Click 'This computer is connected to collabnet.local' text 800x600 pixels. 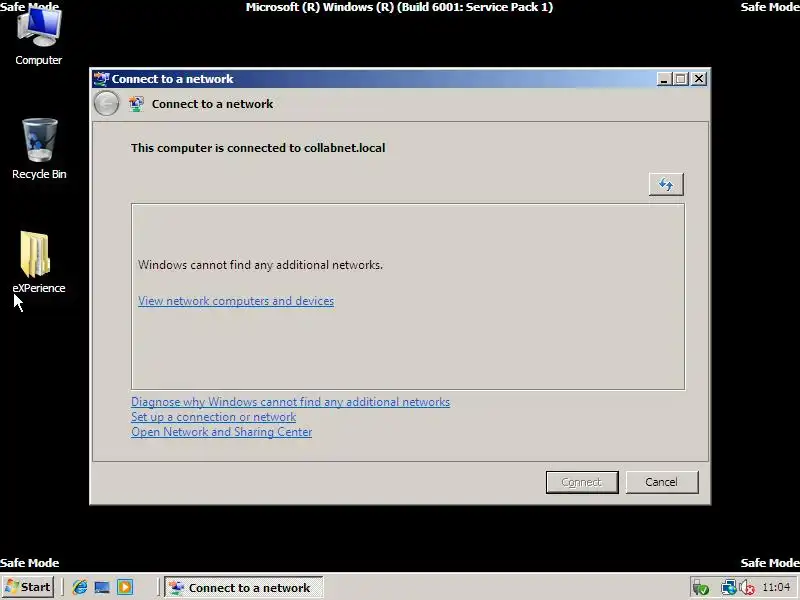pos(258,148)
